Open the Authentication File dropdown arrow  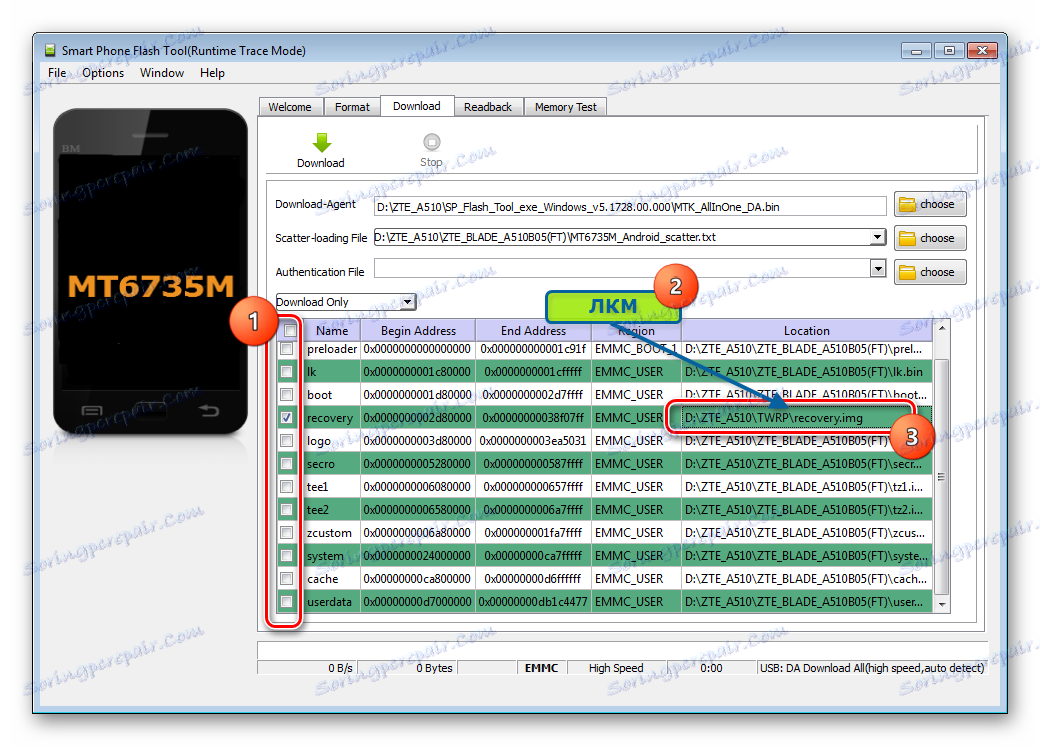point(879,271)
